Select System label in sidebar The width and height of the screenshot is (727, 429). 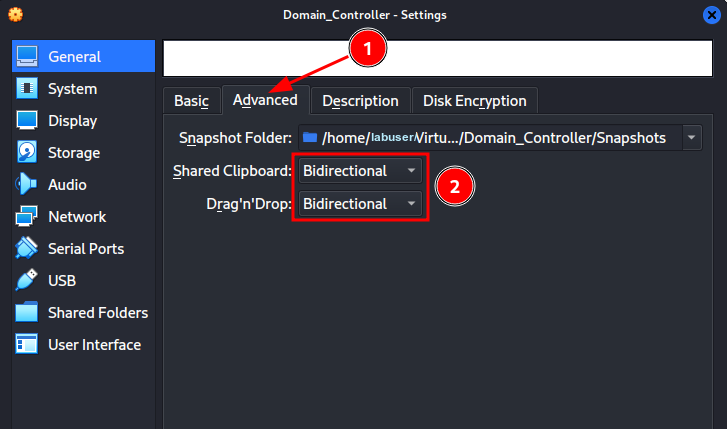pos(73,89)
